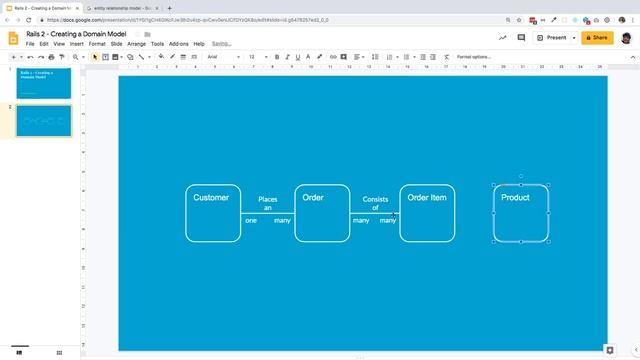Click the Highlight color marker icon
The image size is (640, 360).
[x=320, y=57]
